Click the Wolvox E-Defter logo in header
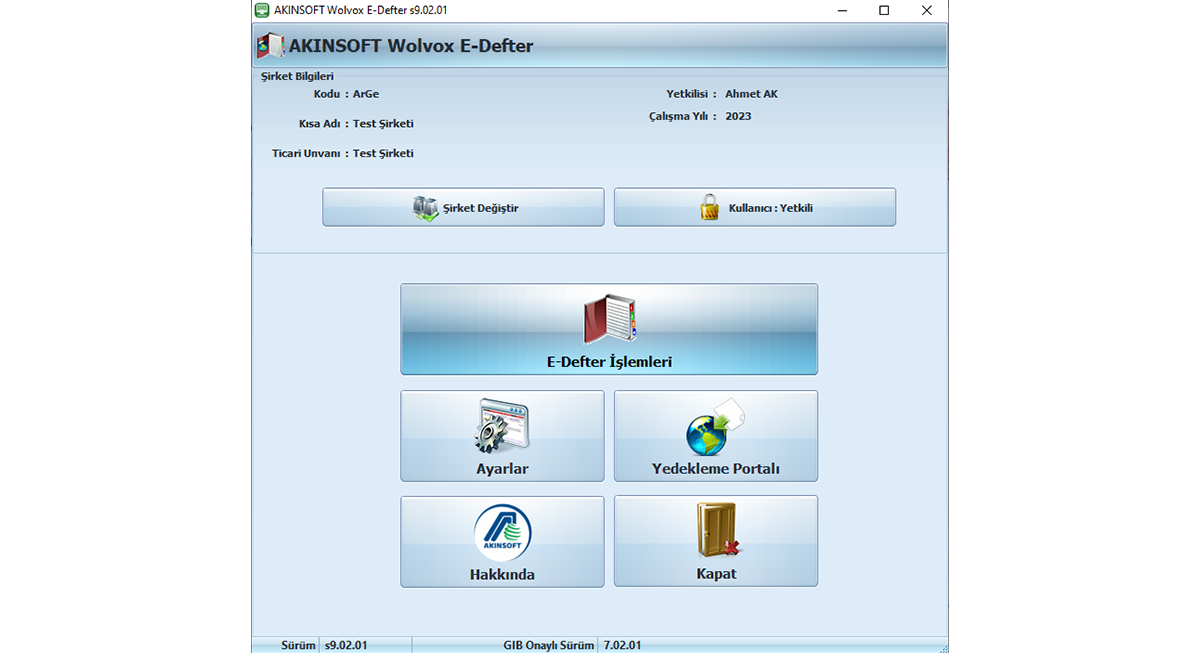This screenshot has height=653, width=1200. point(271,46)
